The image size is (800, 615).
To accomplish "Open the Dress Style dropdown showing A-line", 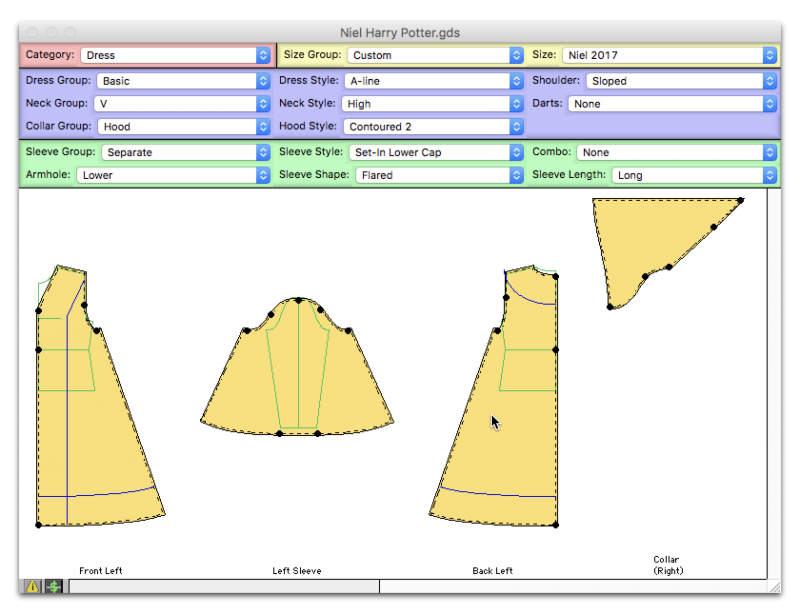I will click(x=434, y=81).
